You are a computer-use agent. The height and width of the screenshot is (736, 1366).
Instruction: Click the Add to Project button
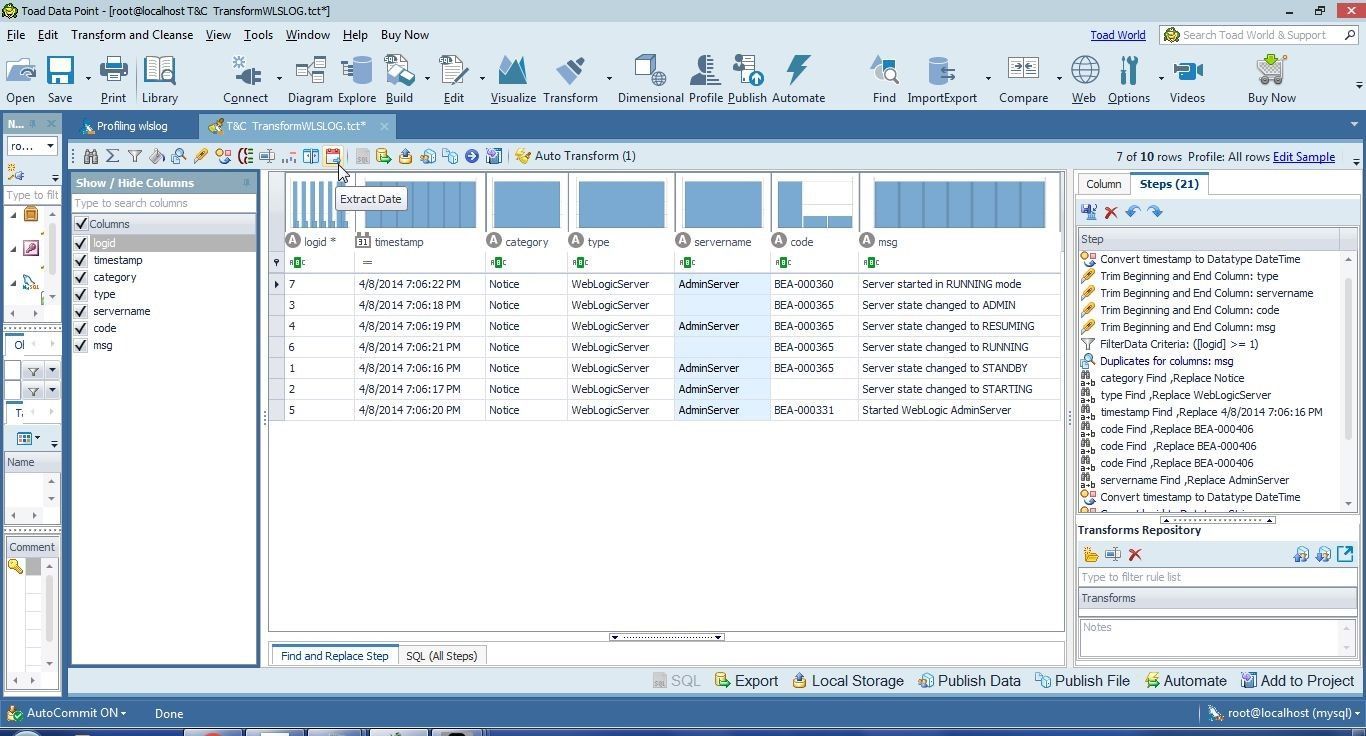(1297, 681)
